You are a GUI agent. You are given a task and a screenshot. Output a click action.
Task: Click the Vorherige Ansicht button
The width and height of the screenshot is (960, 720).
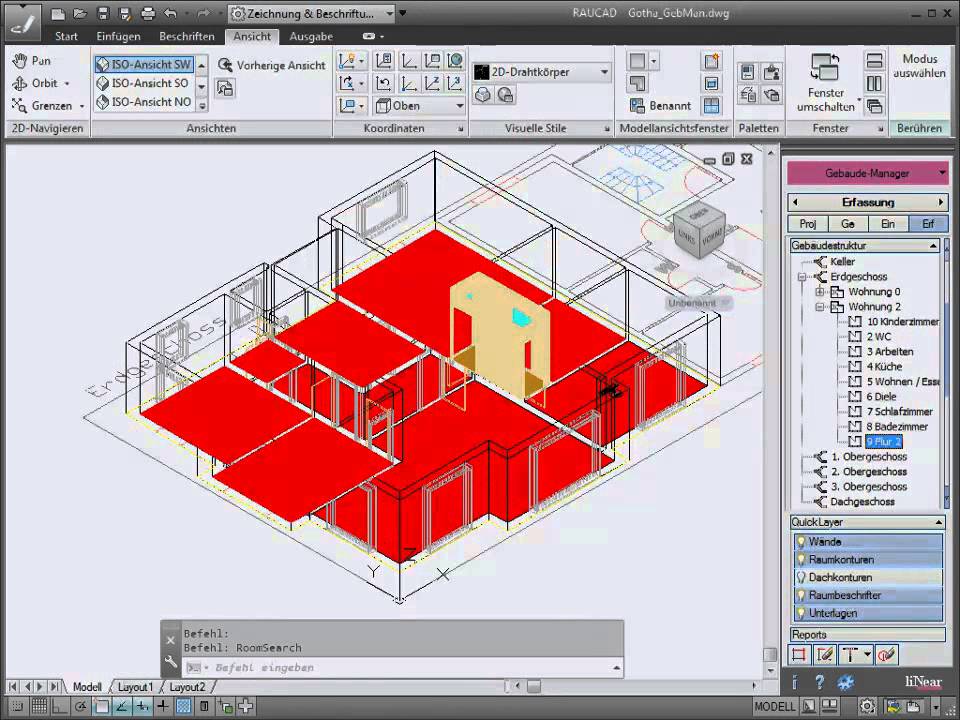point(272,65)
